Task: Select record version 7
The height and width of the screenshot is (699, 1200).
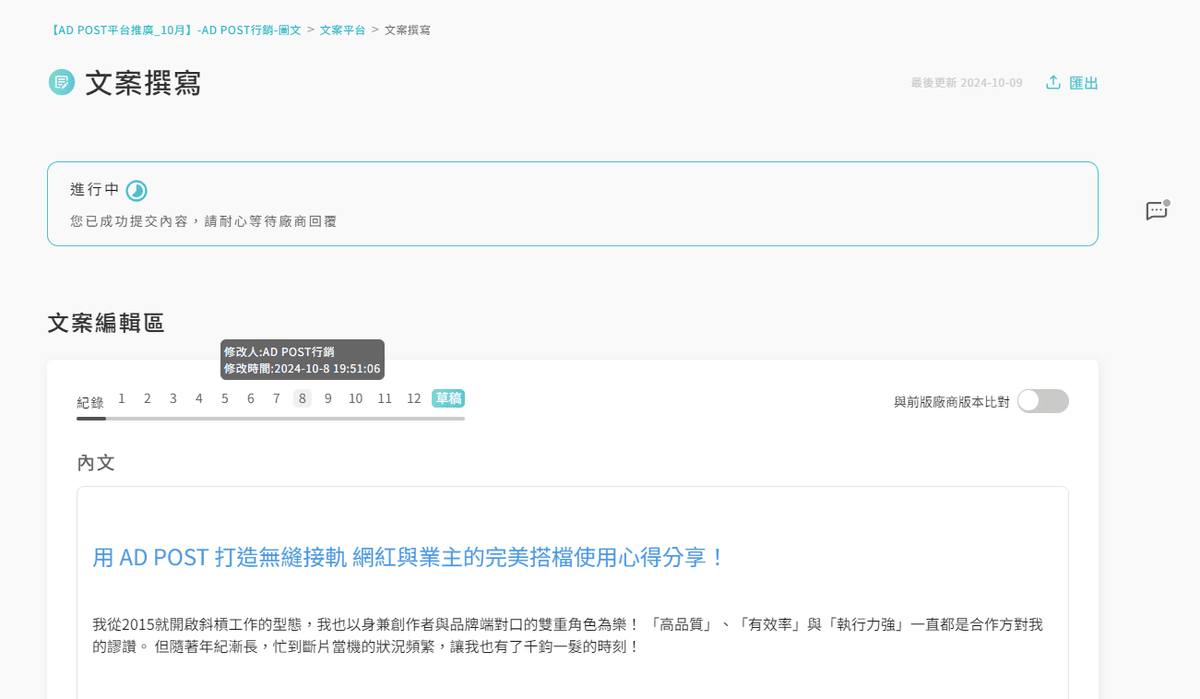Action: coord(277,398)
